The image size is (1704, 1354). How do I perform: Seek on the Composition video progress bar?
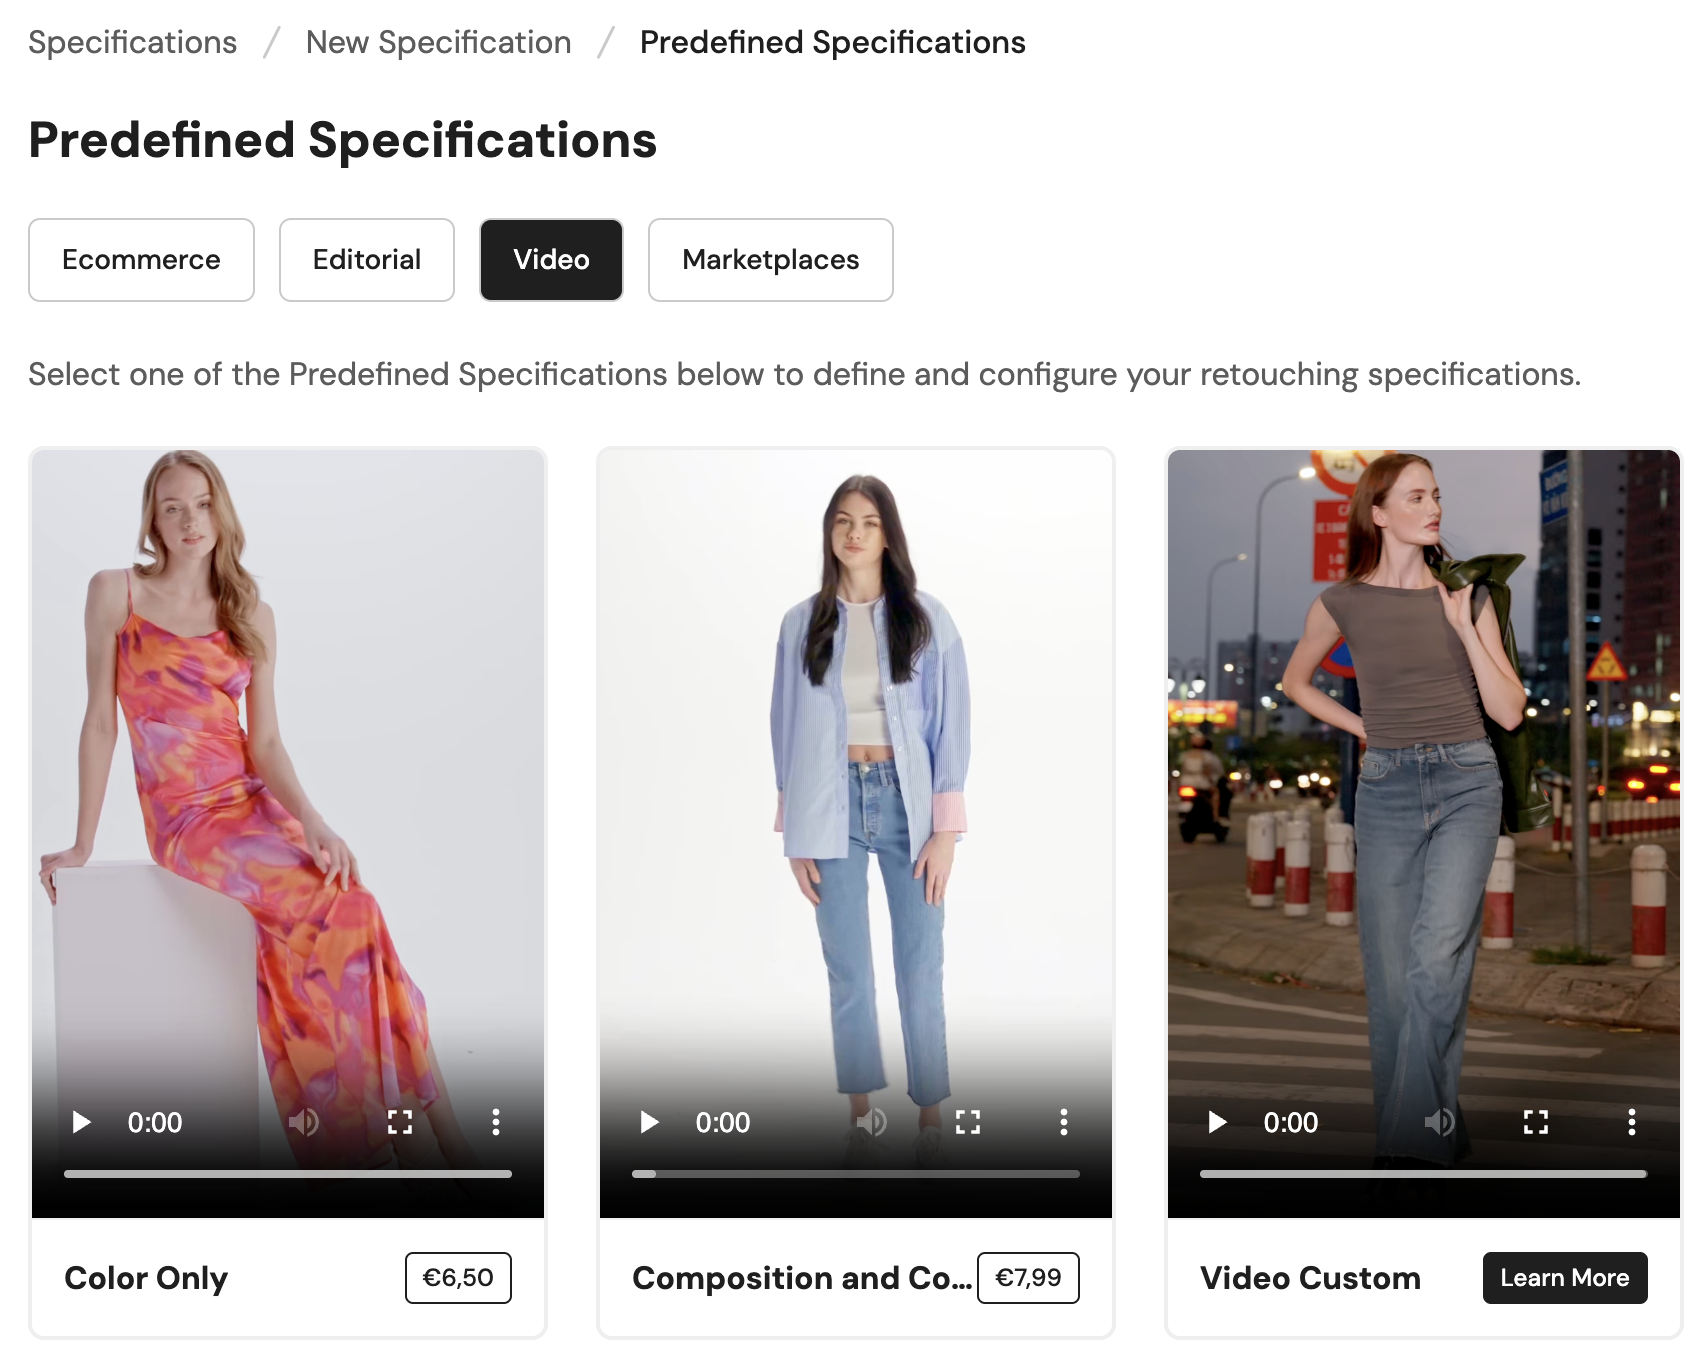click(856, 1174)
